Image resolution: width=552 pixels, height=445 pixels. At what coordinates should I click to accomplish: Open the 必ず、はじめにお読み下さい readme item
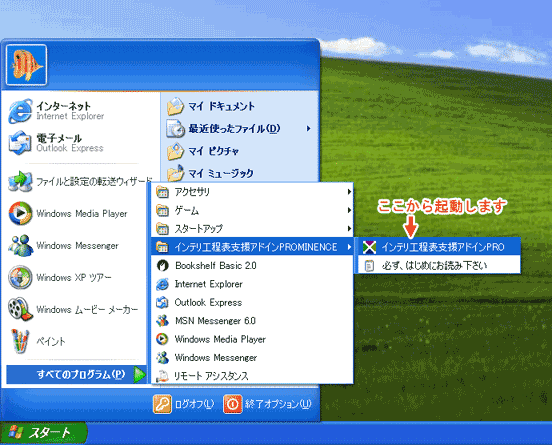click(x=439, y=265)
